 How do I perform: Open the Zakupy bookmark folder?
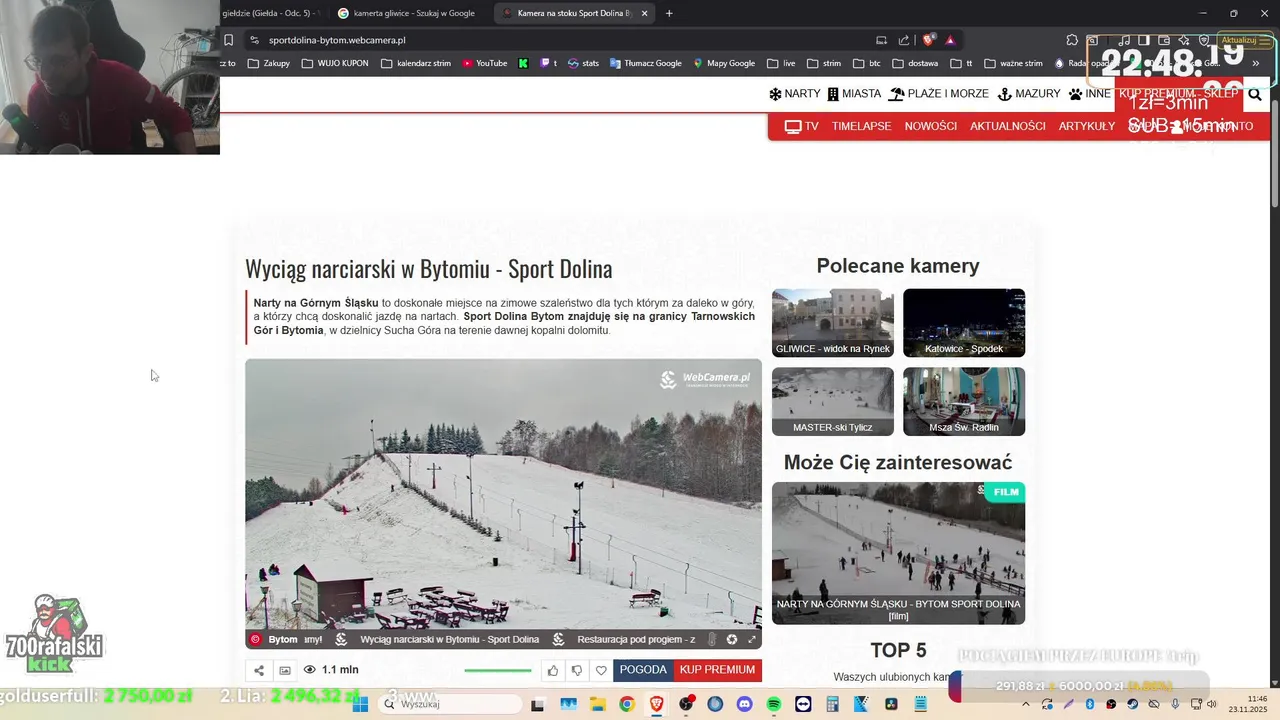268,63
